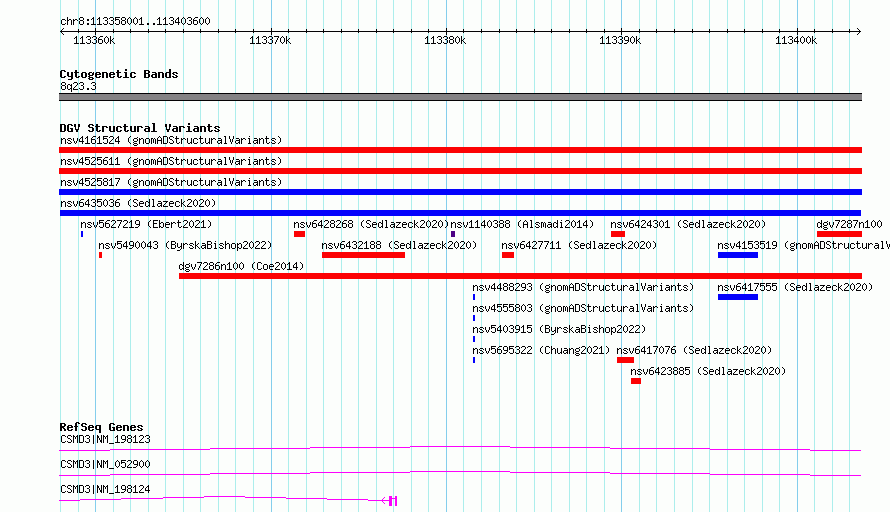This screenshot has width=890, height=512.
Task: Select the nsv6427711 (Sedlazeck2020) label
Action: 579,245
